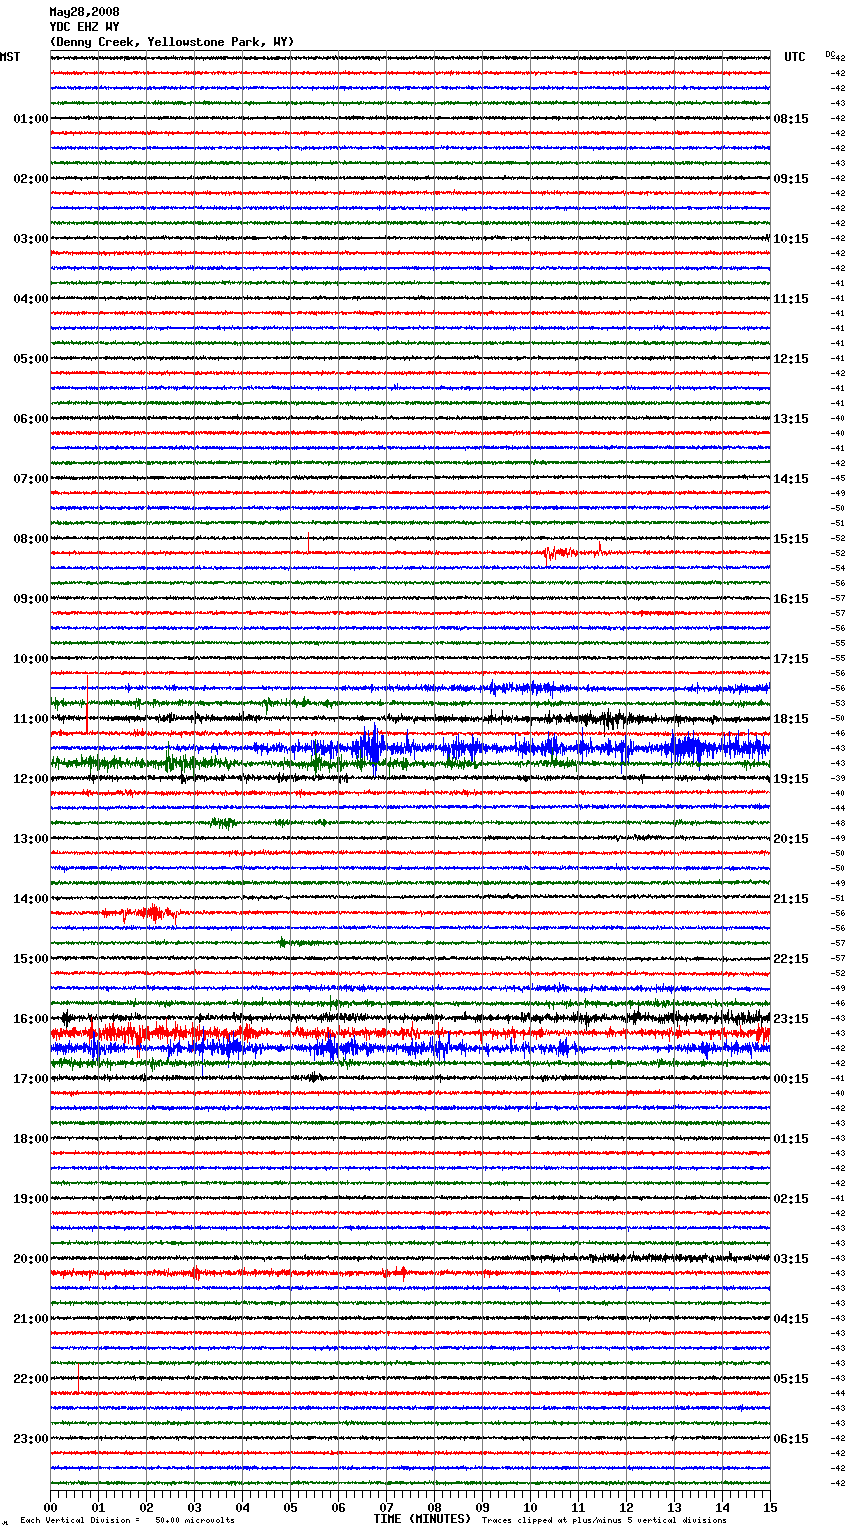Click the -39 DC offset value
850x1534 pixels.
(x=838, y=778)
